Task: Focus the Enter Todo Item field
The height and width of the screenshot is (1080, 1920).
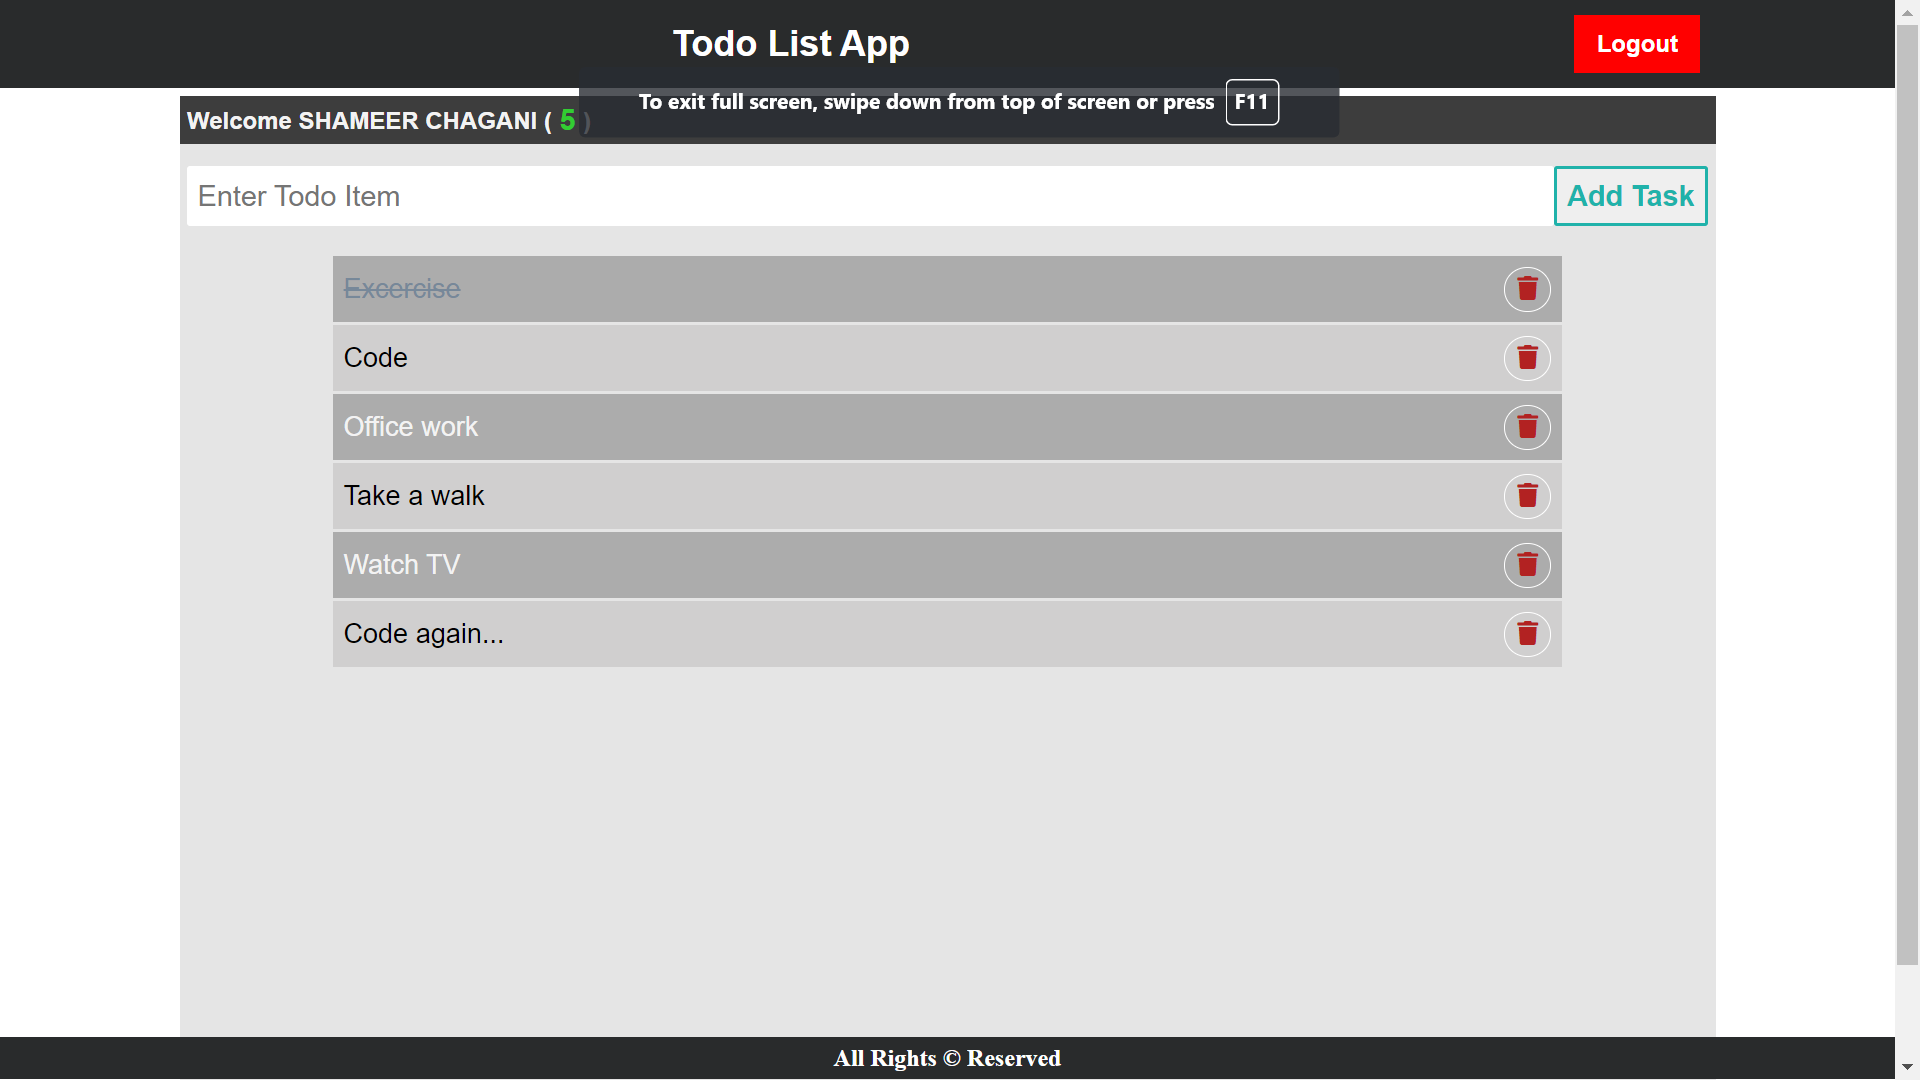Action: [870, 196]
